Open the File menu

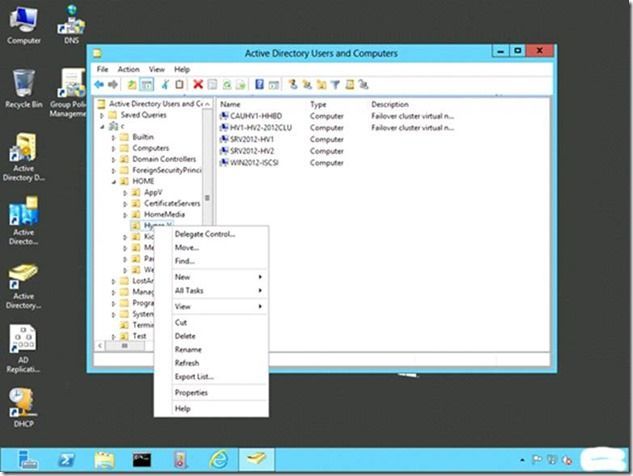click(x=103, y=69)
